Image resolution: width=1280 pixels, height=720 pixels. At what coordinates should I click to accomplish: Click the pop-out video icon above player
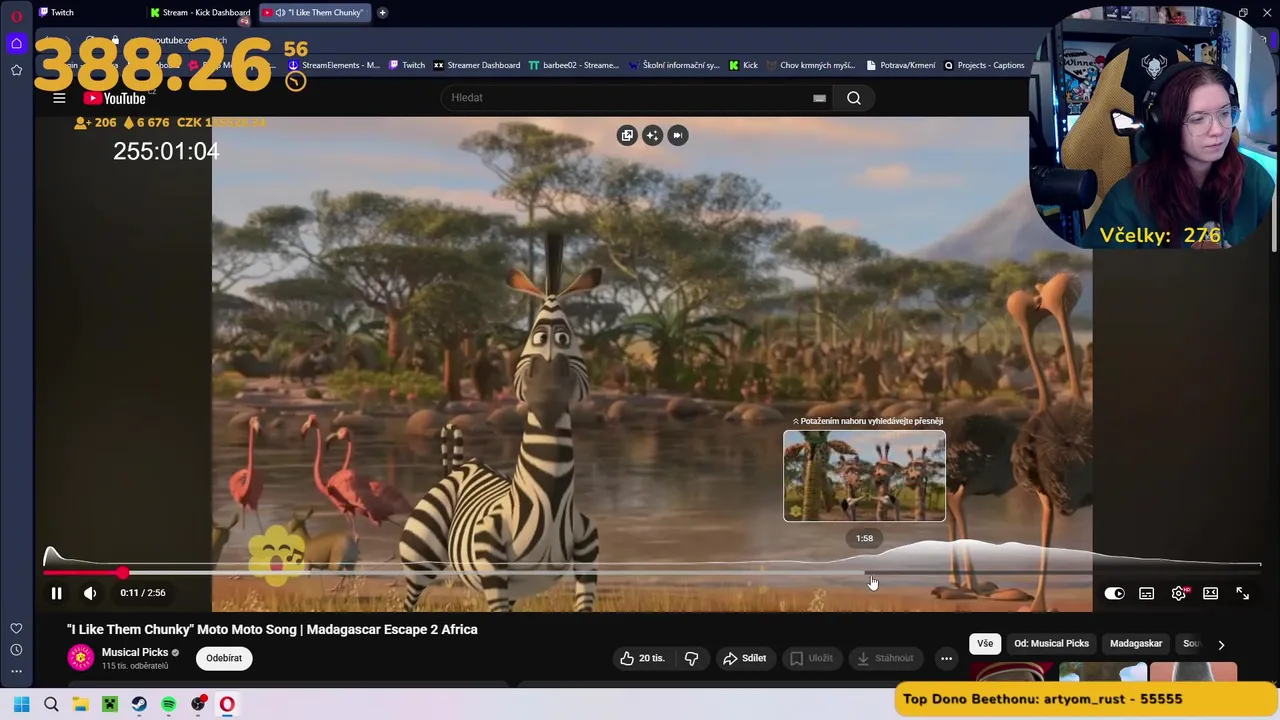point(627,135)
